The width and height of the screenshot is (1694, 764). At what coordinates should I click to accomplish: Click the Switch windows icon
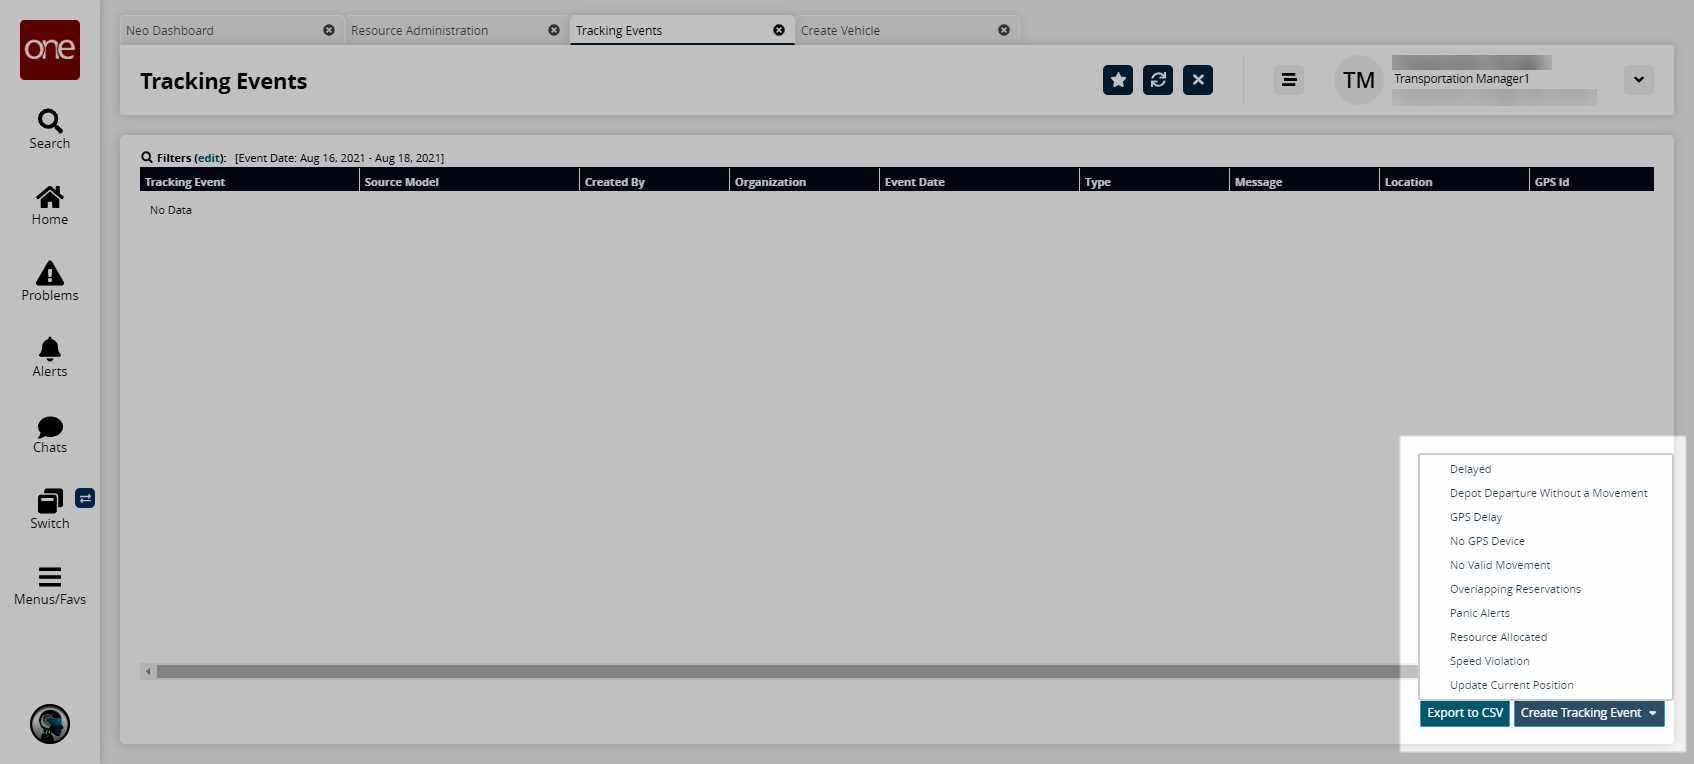pos(50,501)
